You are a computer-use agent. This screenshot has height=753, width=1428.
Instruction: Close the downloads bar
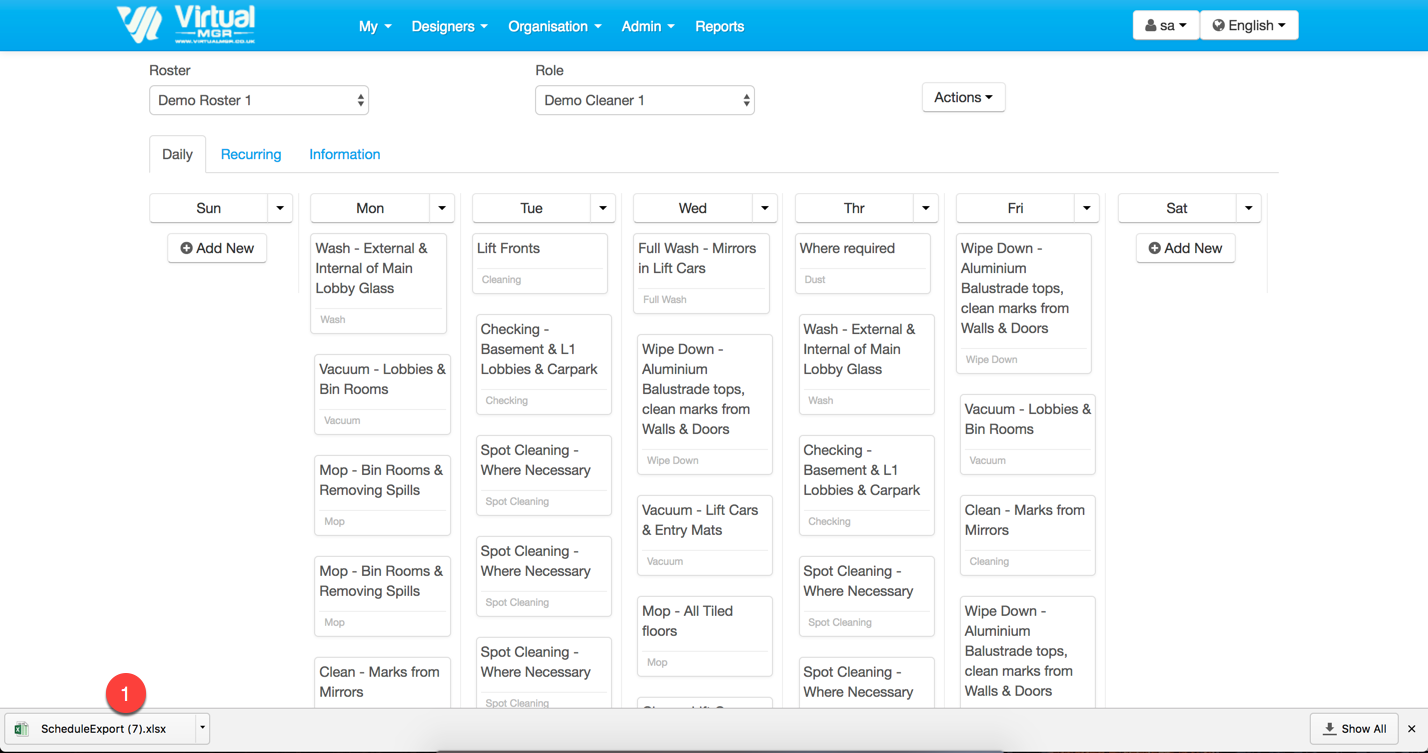tap(1411, 729)
